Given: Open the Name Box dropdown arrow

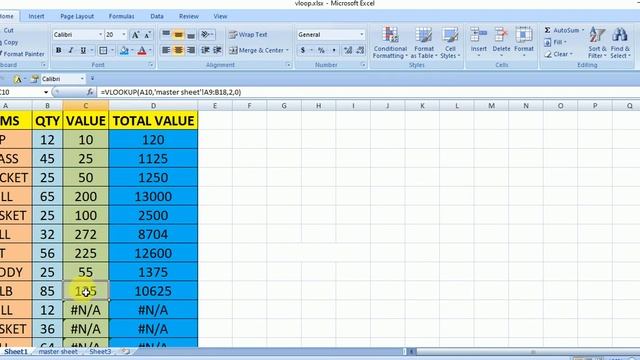Looking at the screenshot, I should (46, 92).
